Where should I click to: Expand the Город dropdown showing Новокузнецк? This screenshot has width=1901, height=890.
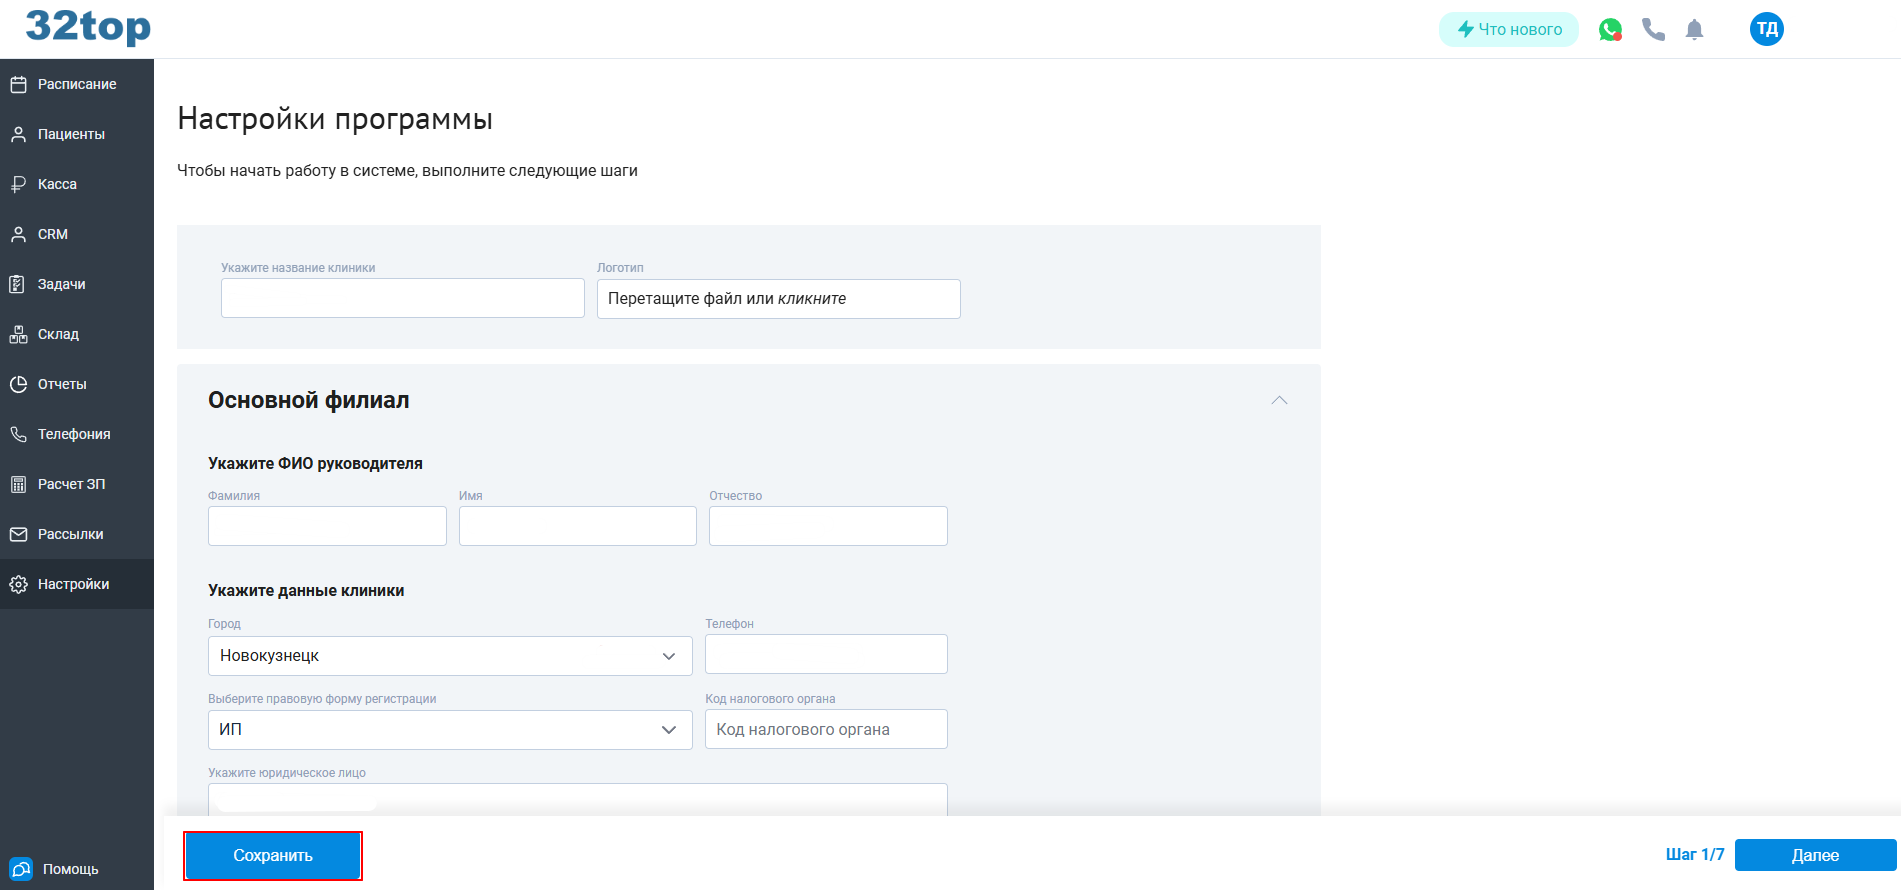click(x=449, y=656)
